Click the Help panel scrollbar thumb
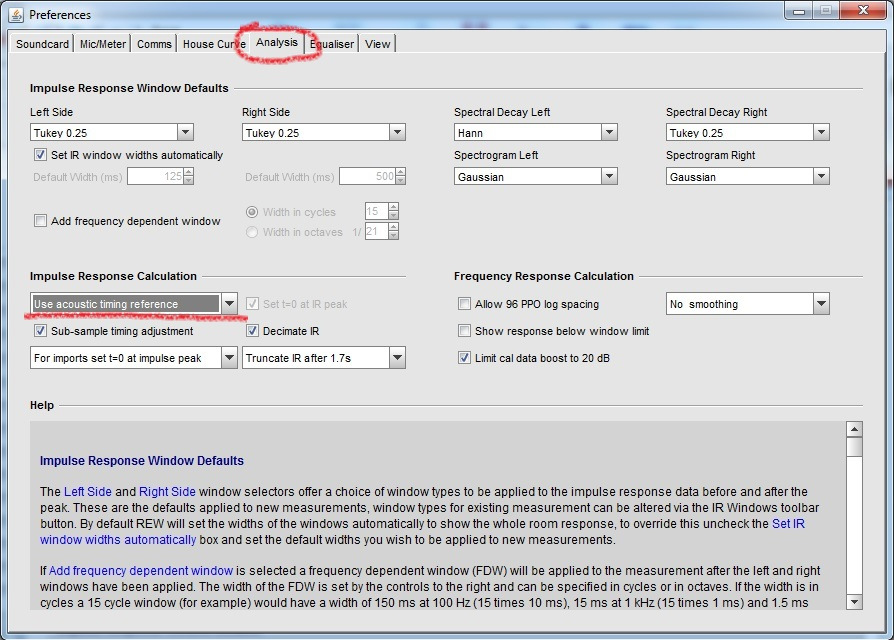Image resolution: width=895 pixels, height=640 pixels. (x=854, y=447)
